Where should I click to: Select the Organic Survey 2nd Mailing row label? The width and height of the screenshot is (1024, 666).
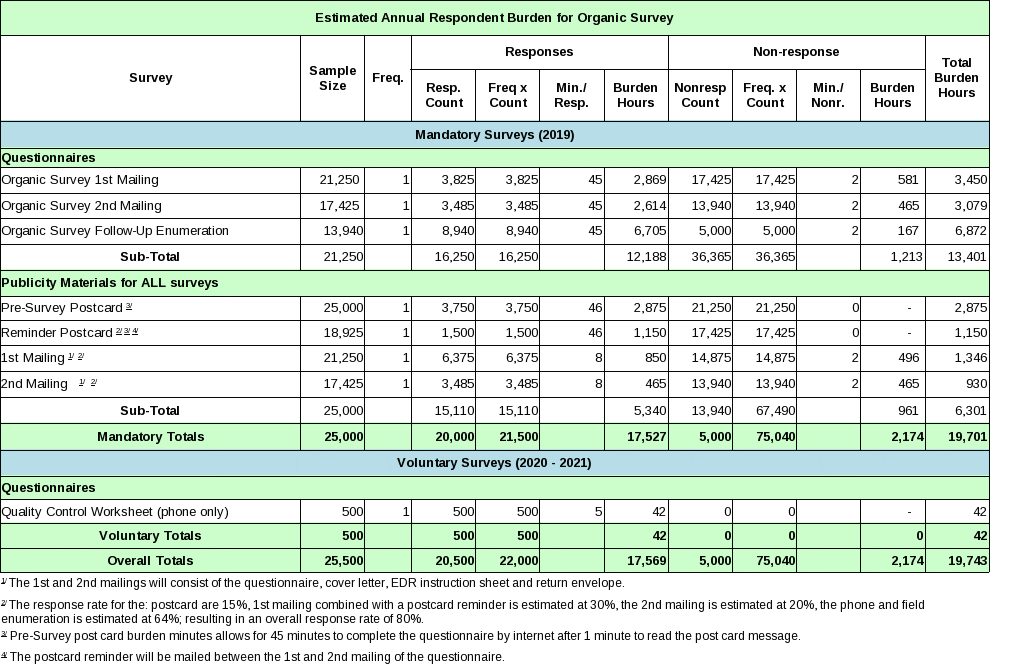82,206
